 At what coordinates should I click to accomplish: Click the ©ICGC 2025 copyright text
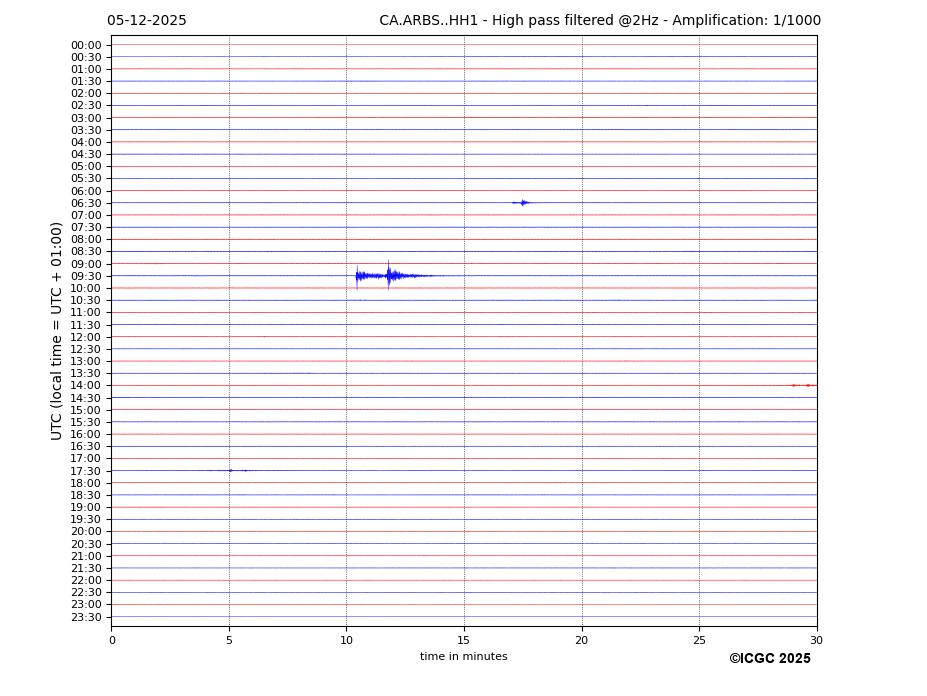pos(769,658)
